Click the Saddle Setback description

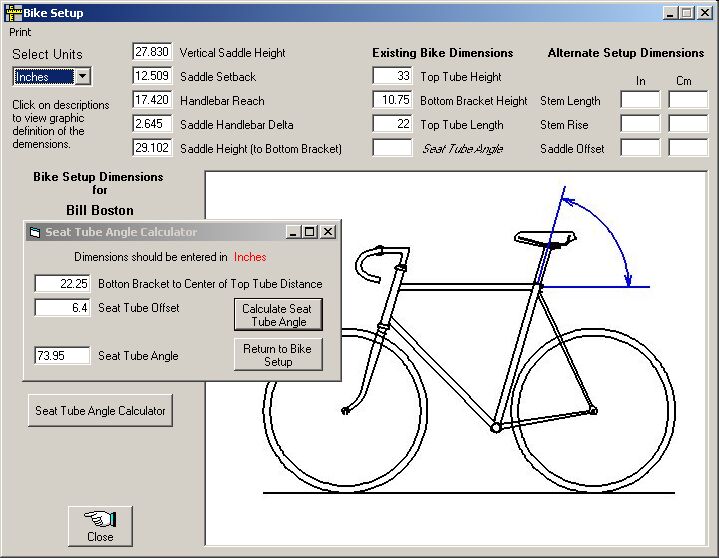click(218, 77)
